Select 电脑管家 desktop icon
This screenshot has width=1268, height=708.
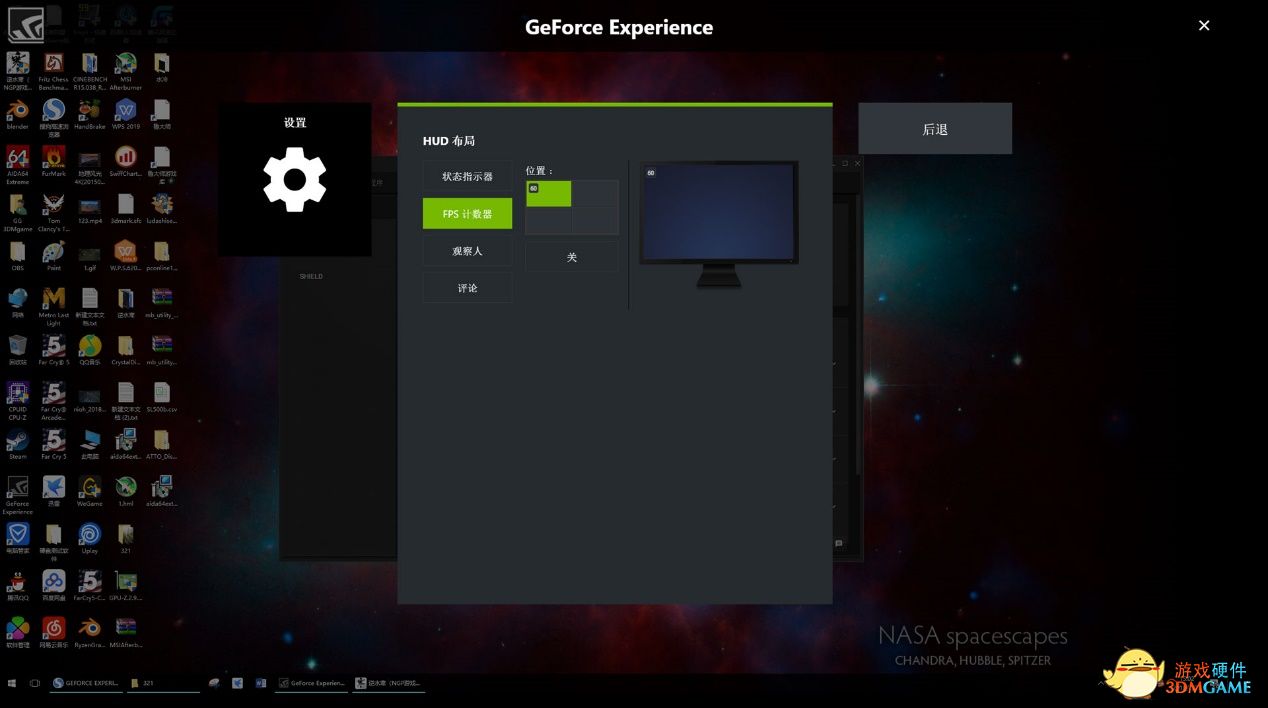click(x=18, y=539)
